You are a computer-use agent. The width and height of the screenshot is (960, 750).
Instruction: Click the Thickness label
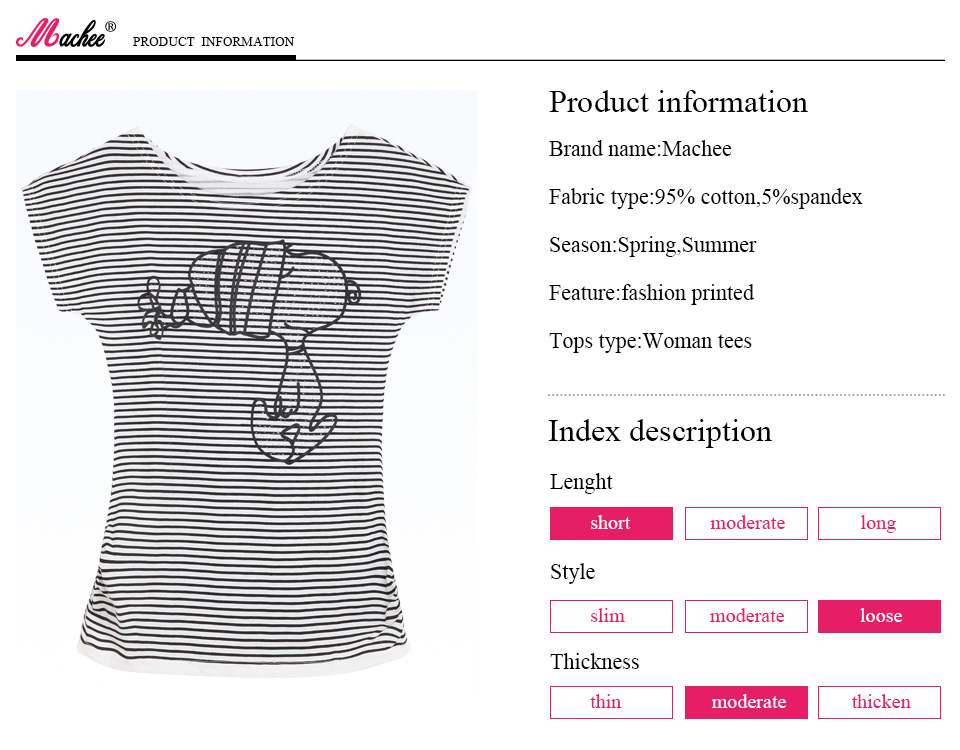tap(594, 662)
